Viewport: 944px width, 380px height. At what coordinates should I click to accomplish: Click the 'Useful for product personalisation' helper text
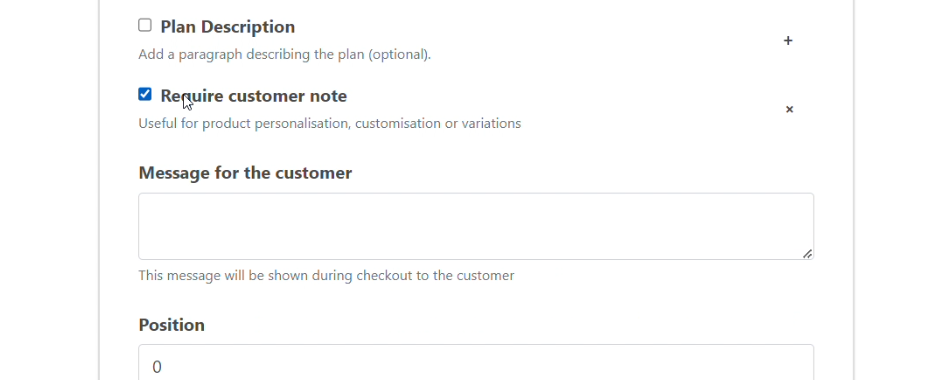pos(330,123)
